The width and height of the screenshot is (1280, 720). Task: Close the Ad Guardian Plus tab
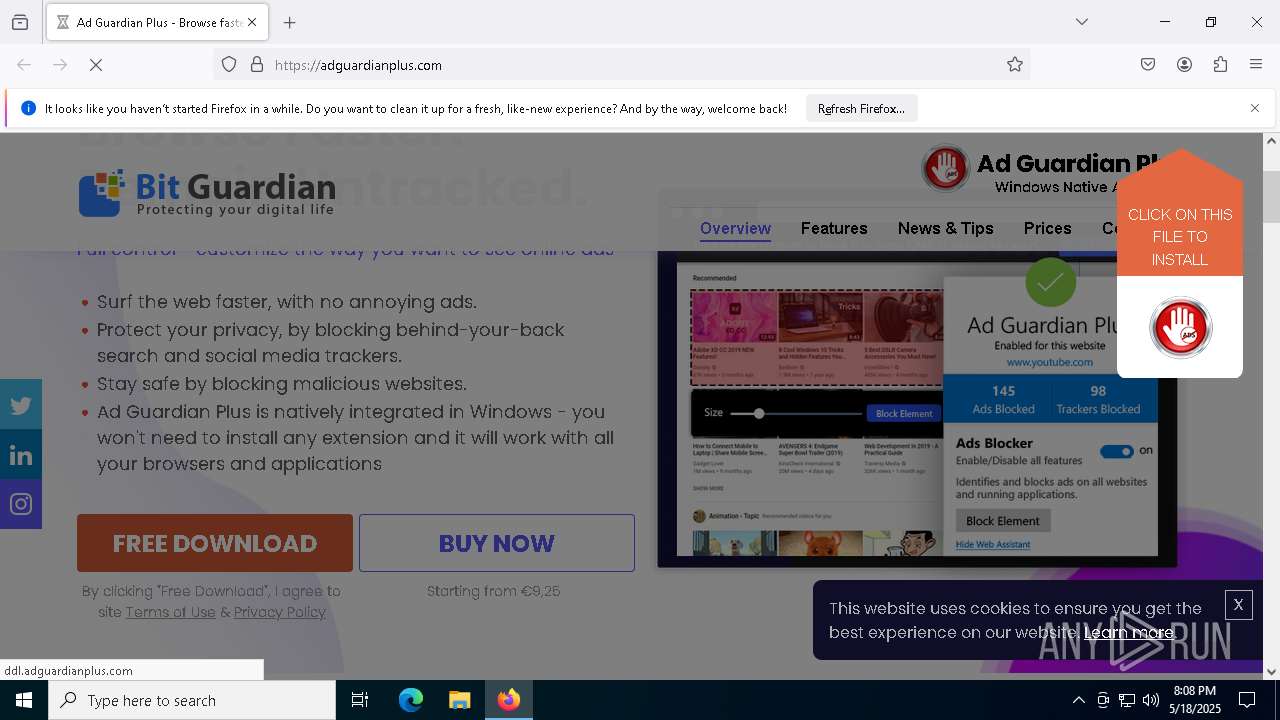[252, 22]
